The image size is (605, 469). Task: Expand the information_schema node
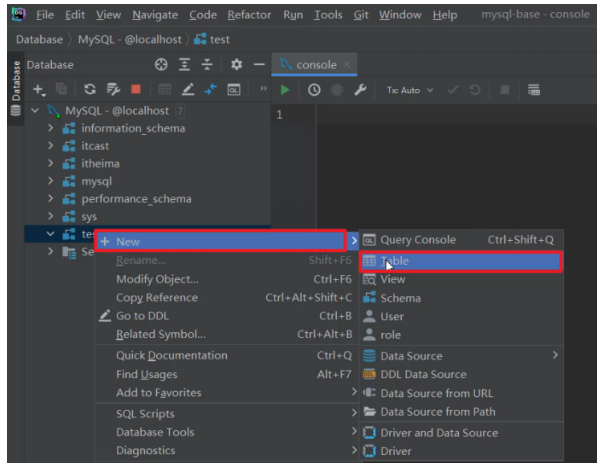(51, 128)
